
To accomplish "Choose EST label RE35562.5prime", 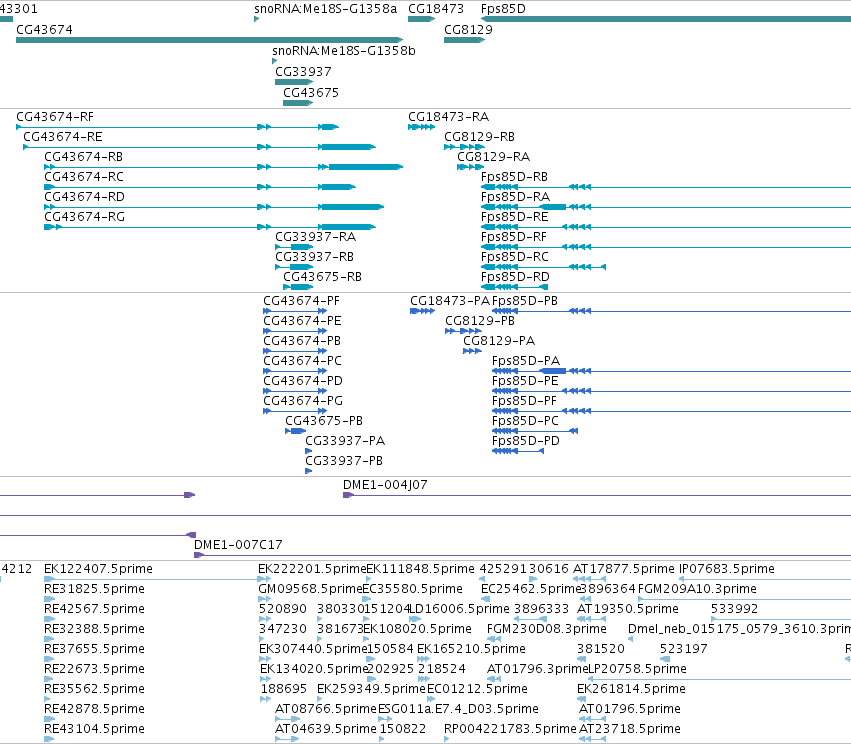I will tap(94, 689).
